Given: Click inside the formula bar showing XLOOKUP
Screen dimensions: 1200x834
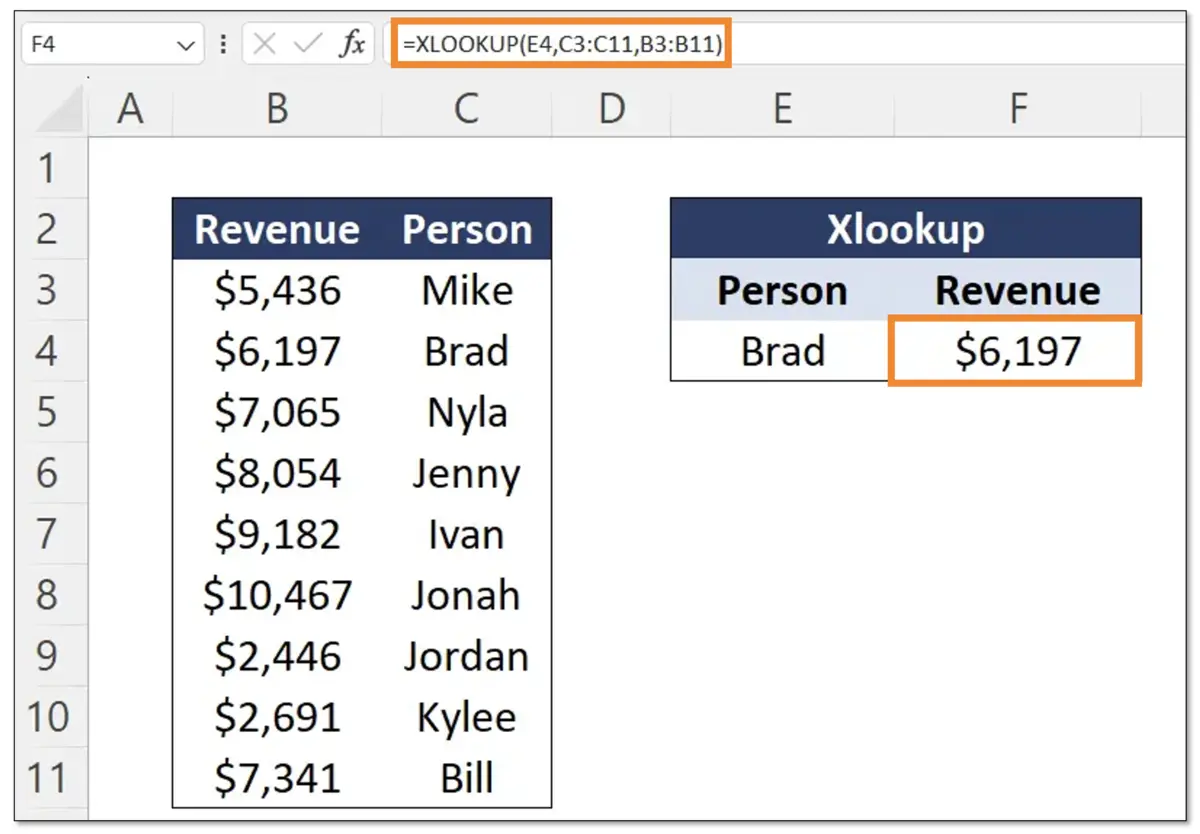Looking at the screenshot, I should point(560,43).
